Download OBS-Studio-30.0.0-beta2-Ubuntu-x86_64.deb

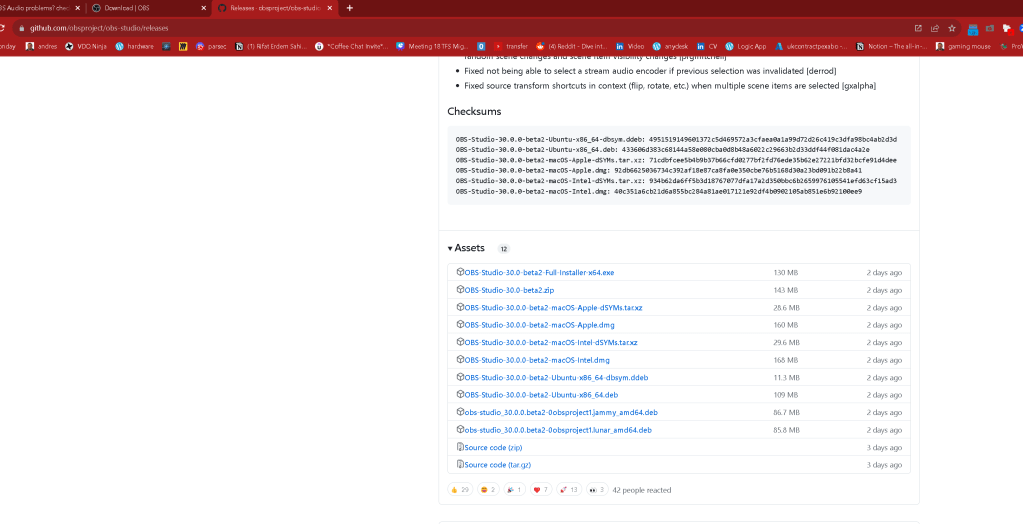tap(541, 395)
